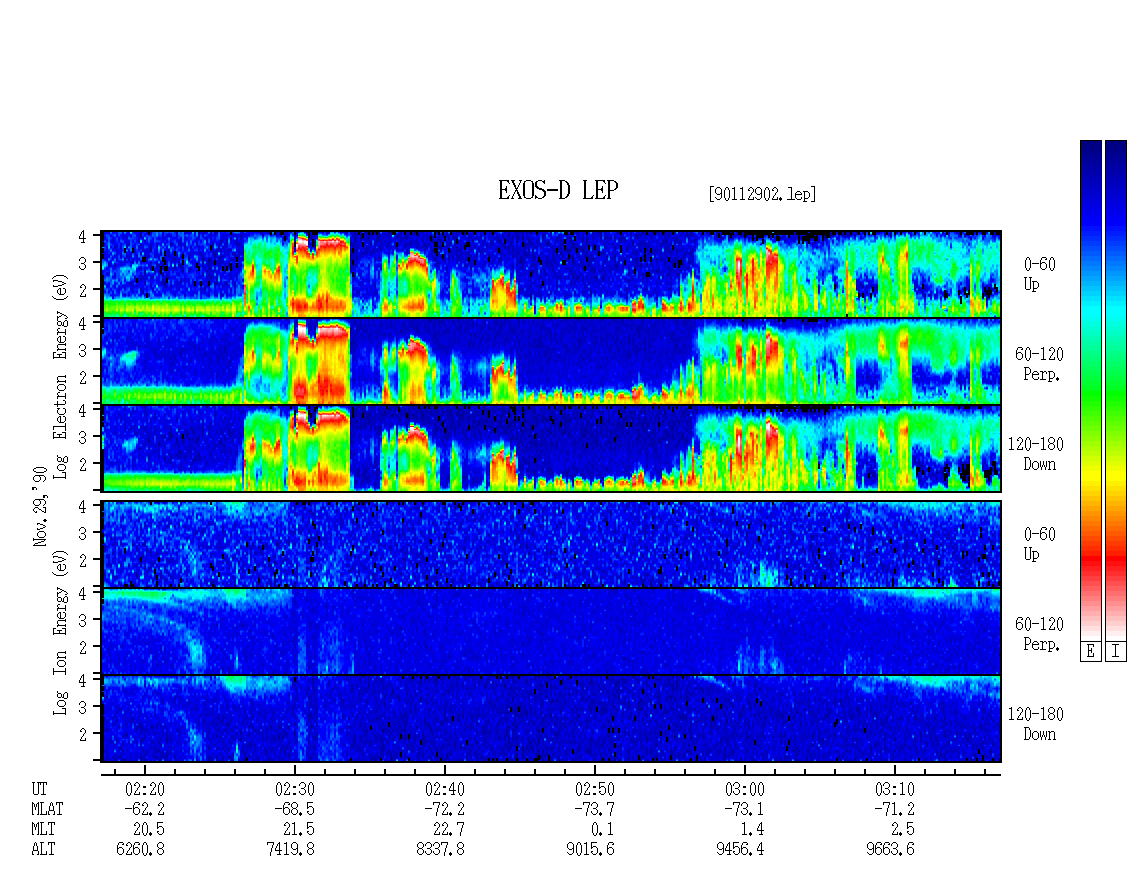The height and width of the screenshot is (875, 1130).
Task: Click the MLT value 0.1
Action: (602, 830)
